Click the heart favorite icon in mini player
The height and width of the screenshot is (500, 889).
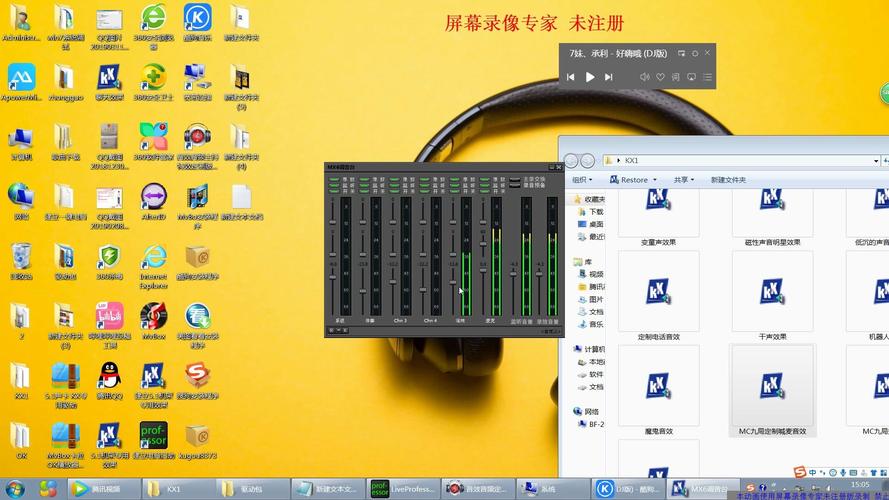[661, 77]
